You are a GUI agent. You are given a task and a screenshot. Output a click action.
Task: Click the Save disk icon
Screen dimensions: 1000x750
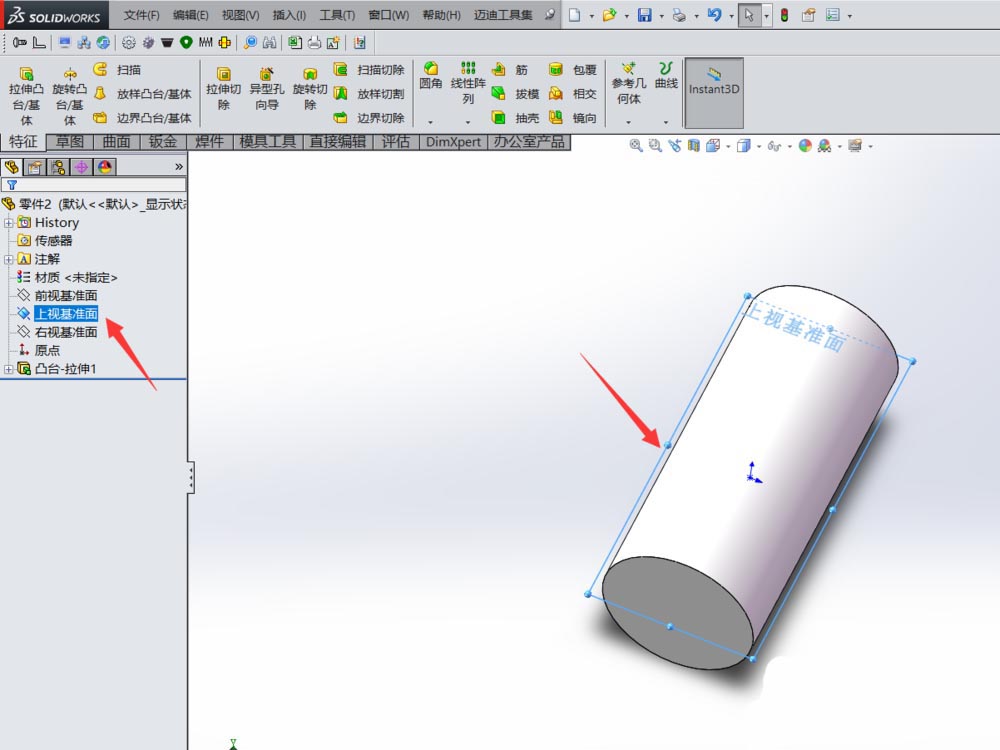[x=645, y=15]
